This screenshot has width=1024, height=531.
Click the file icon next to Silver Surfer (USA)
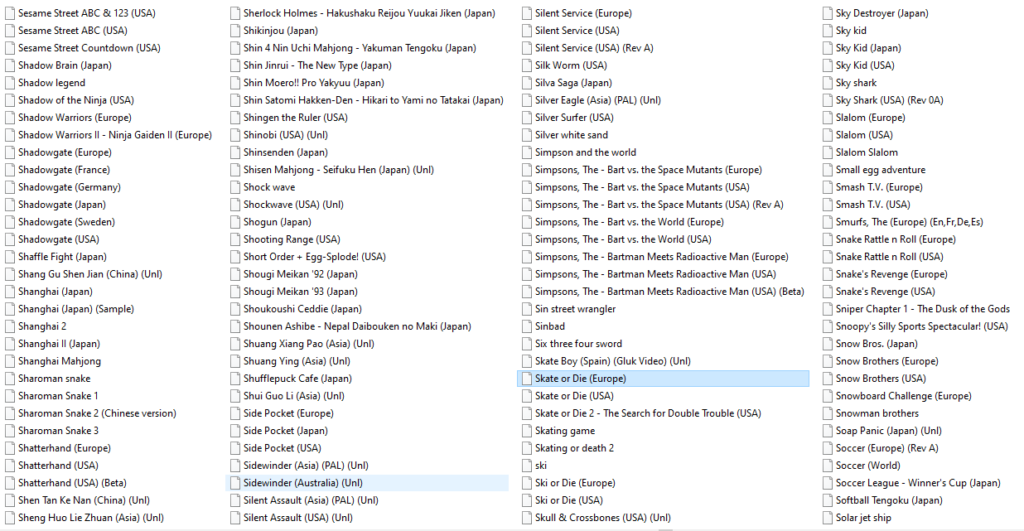(x=525, y=118)
